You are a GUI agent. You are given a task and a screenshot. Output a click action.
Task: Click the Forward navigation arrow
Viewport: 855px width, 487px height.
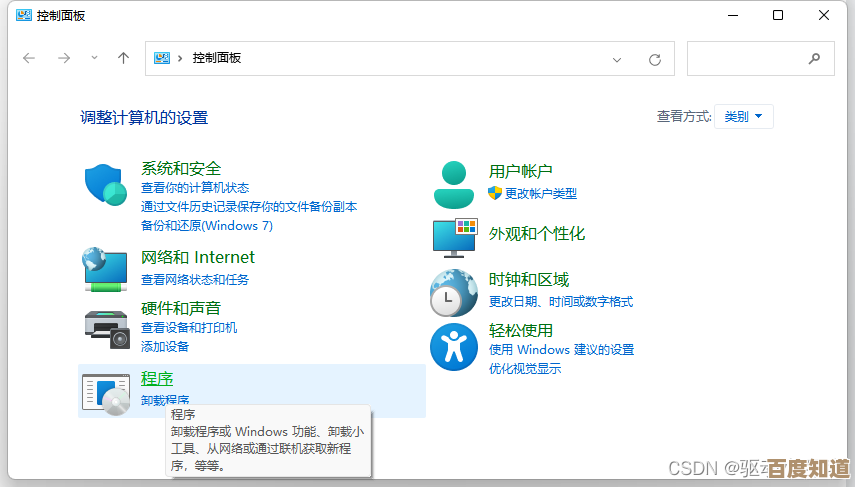tap(64, 58)
